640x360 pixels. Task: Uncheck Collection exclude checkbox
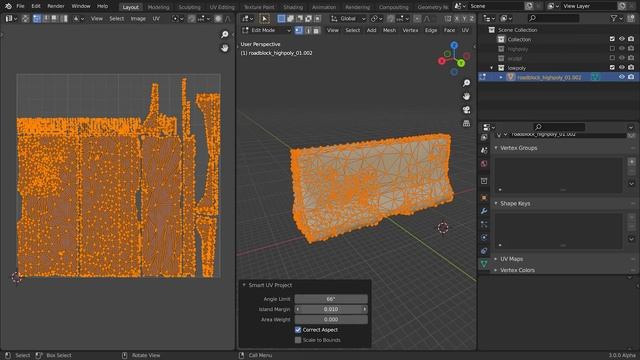pyautogui.click(x=612, y=39)
